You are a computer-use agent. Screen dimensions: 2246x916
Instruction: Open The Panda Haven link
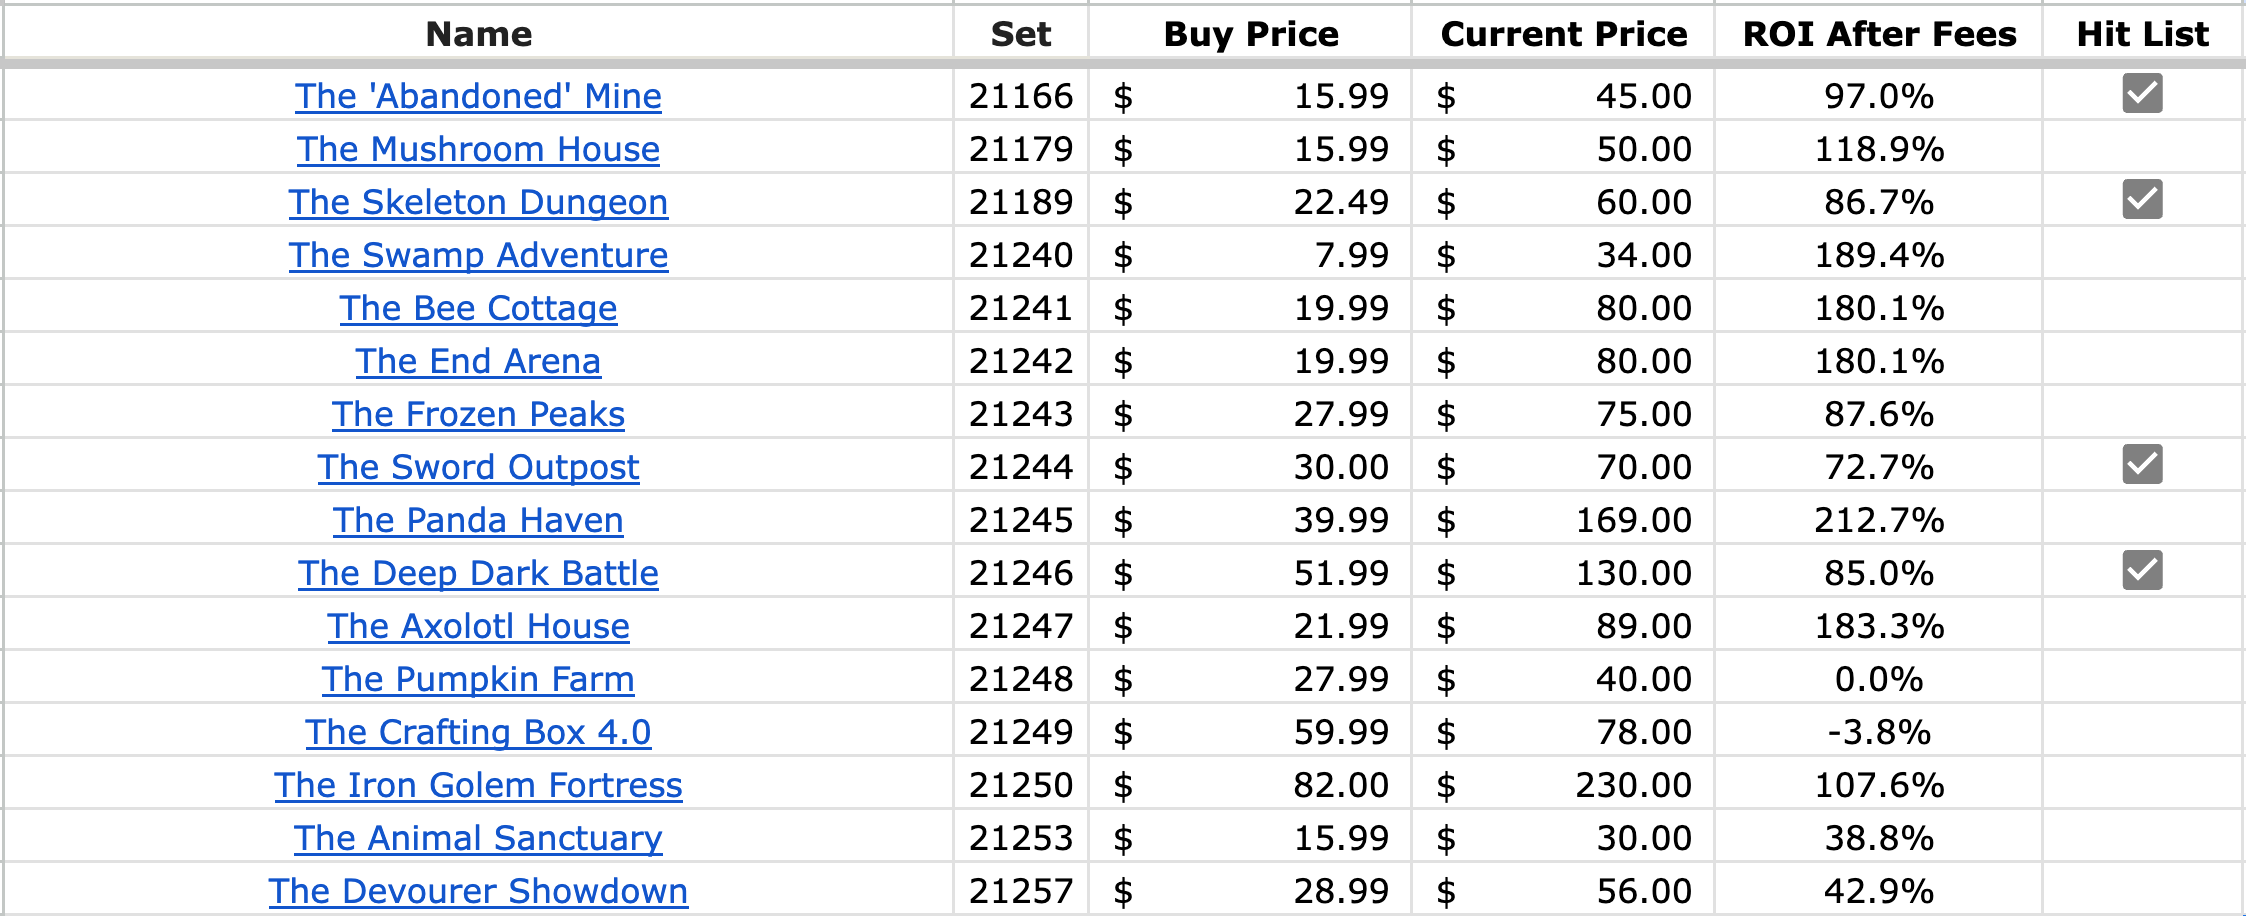point(478,520)
